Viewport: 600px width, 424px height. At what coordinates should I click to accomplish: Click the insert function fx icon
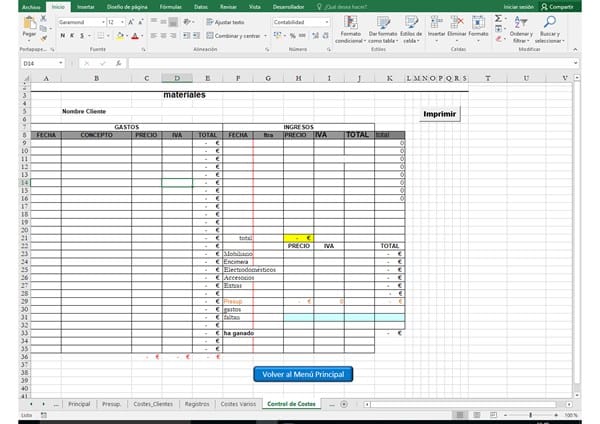tap(119, 64)
